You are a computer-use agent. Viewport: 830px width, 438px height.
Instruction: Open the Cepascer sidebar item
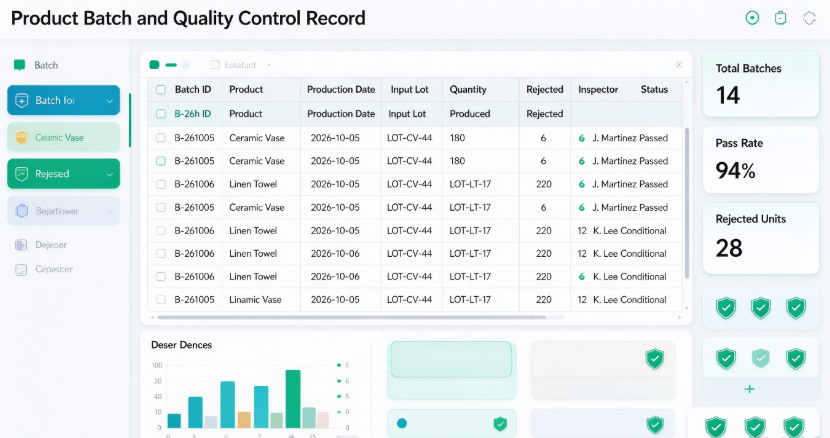(x=44, y=270)
